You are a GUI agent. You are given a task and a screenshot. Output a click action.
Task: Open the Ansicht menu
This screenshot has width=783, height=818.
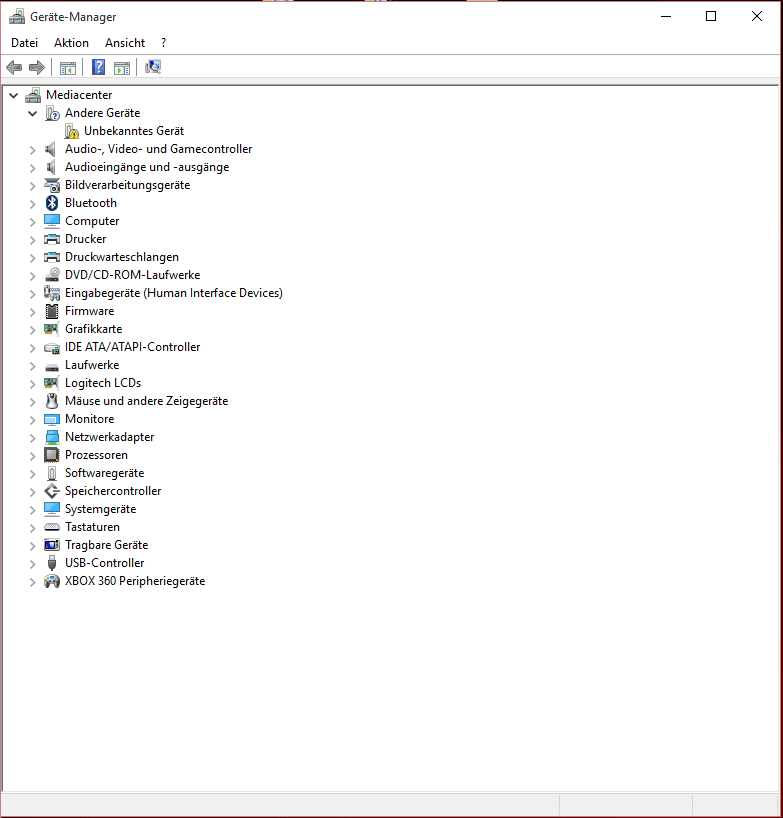pos(125,43)
